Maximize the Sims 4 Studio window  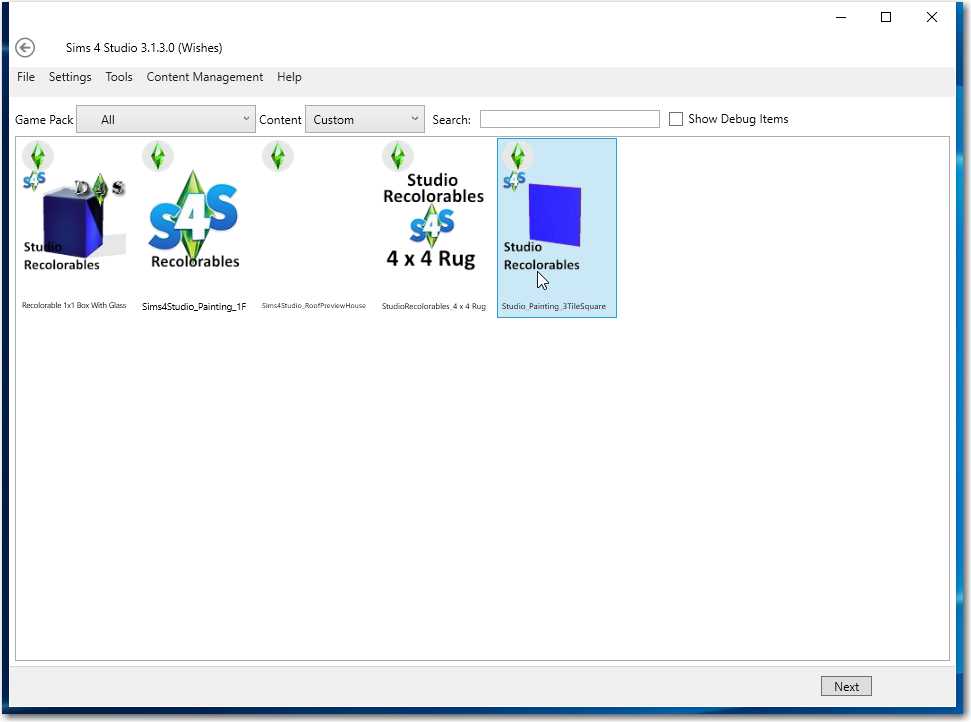coord(886,17)
